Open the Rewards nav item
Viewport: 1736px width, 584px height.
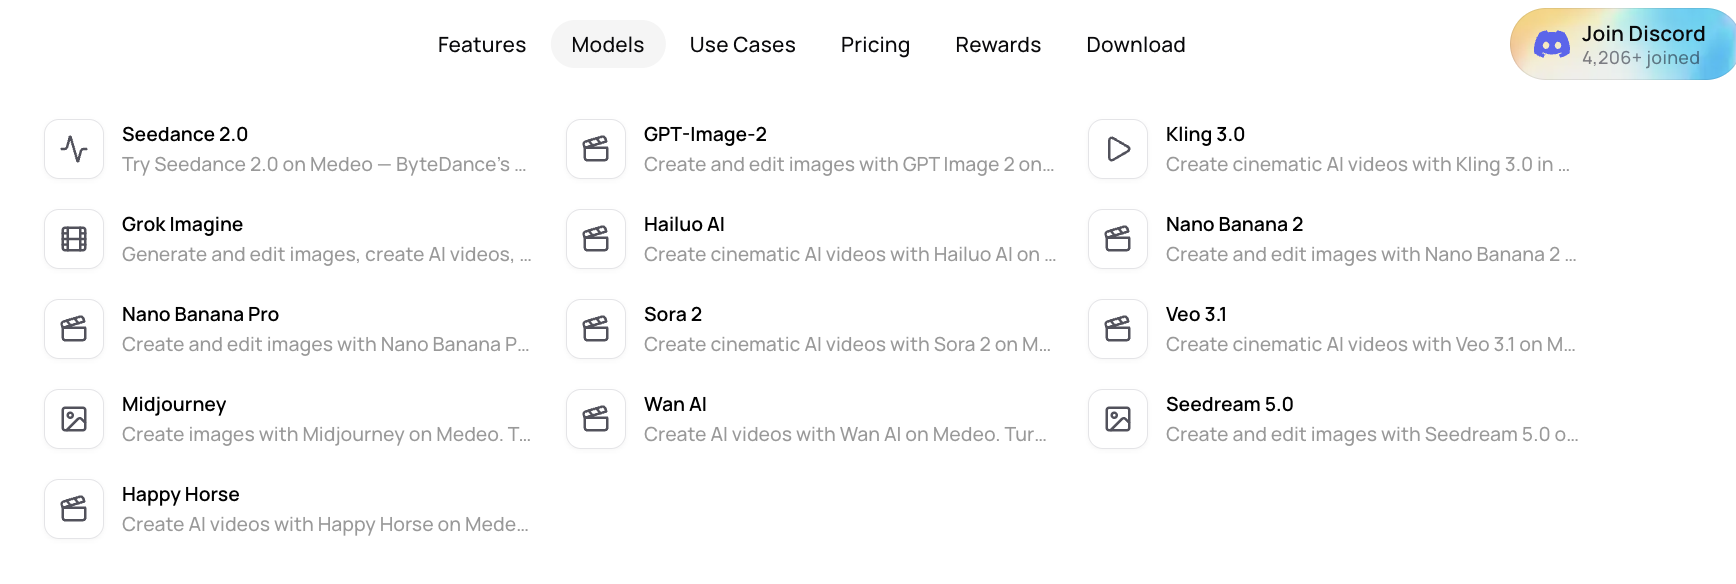[998, 45]
